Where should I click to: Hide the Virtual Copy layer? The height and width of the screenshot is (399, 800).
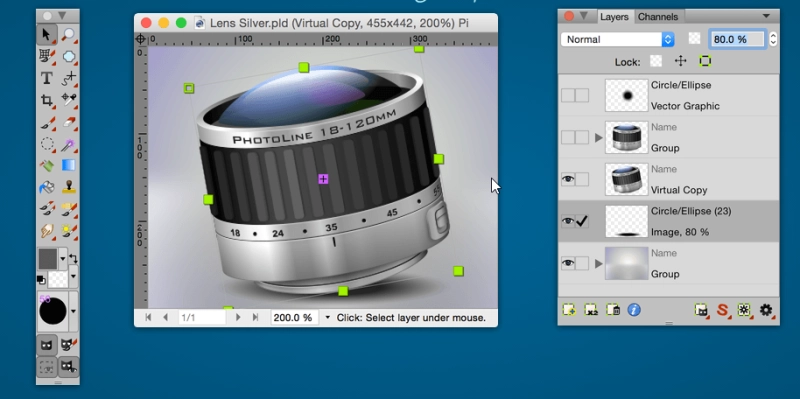click(x=567, y=179)
